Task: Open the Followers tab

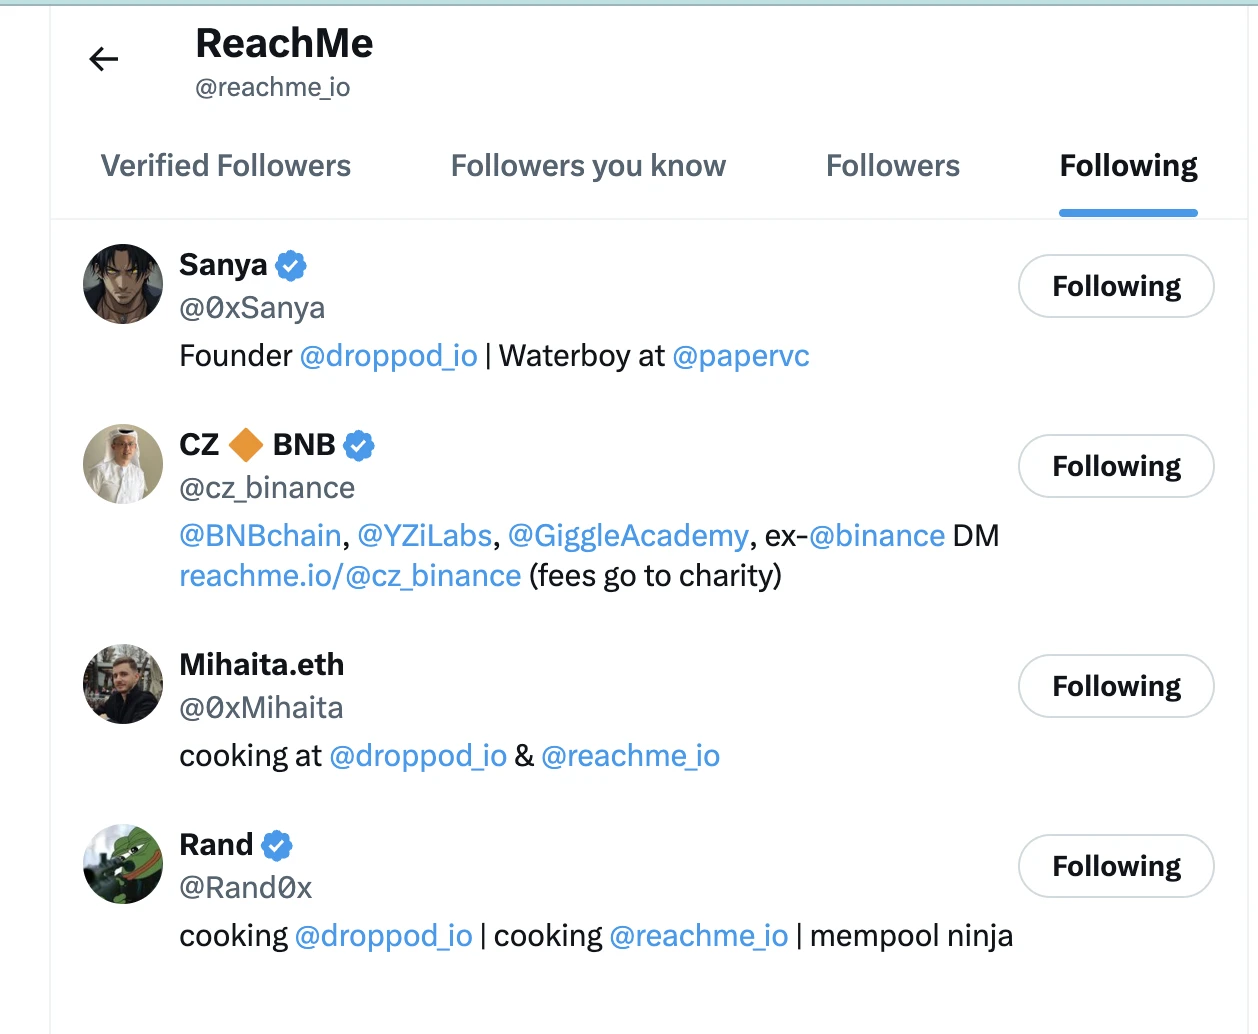Action: point(892,166)
